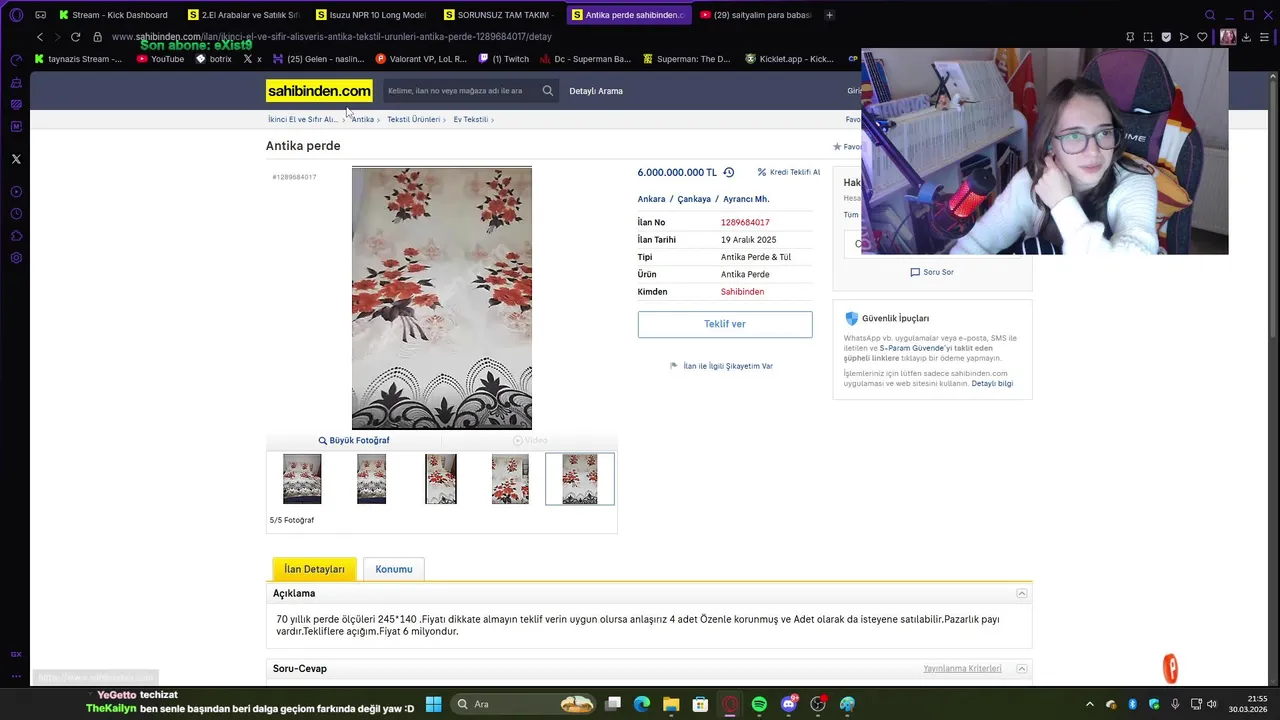The height and width of the screenshot is (720, 1280).
Task: Click the heart bookmark icon
Action: click(1202, 37)
